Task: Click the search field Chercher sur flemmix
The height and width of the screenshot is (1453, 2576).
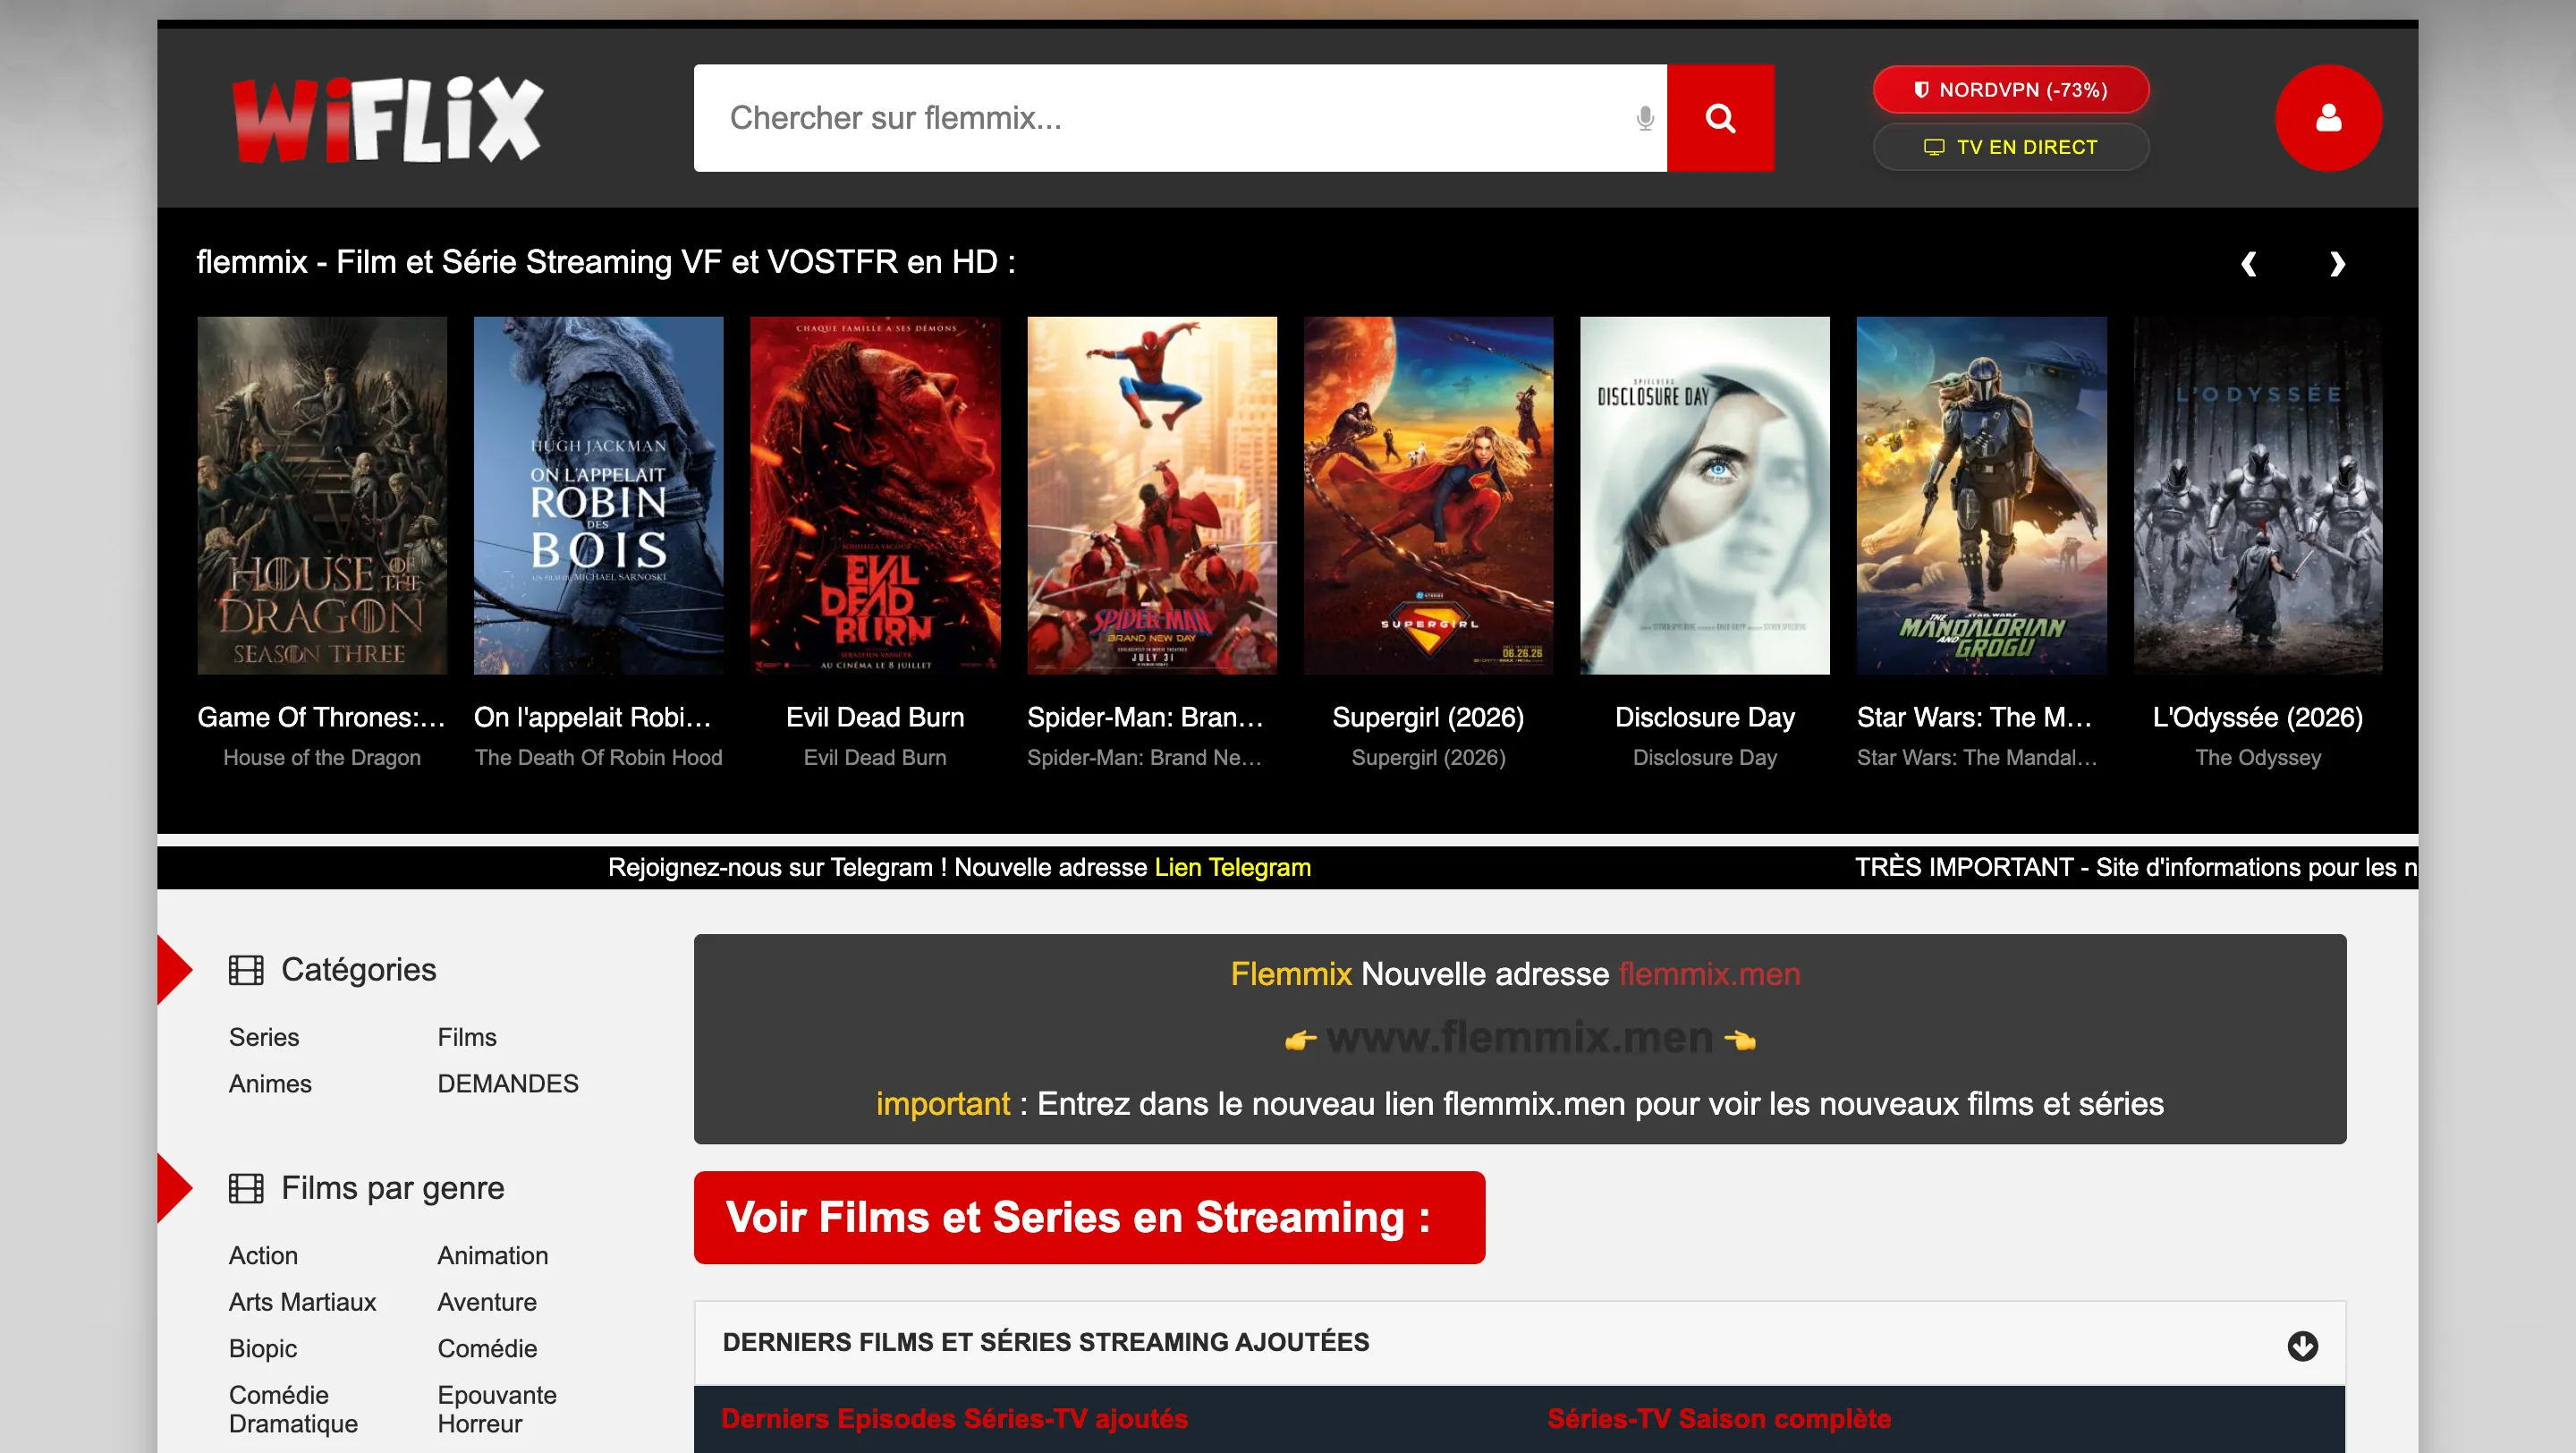Action: [x=1180, y=118]
